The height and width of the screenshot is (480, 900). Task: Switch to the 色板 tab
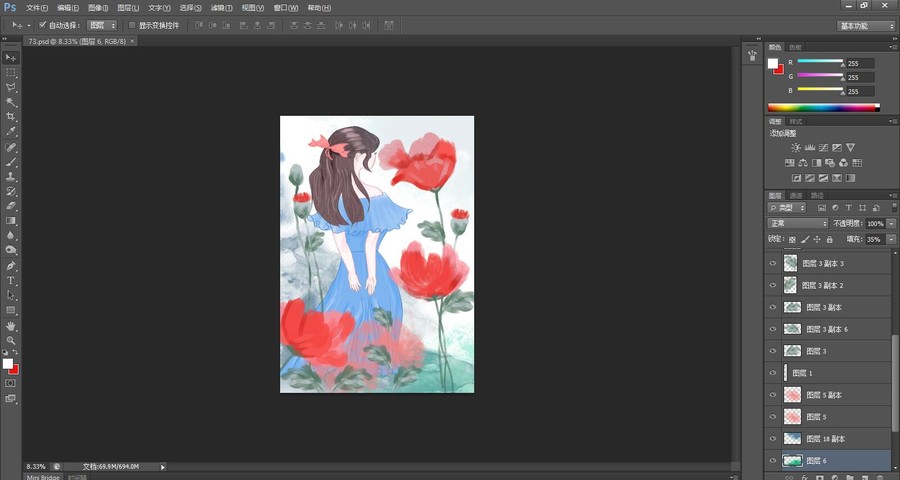(x=795, y=47)
